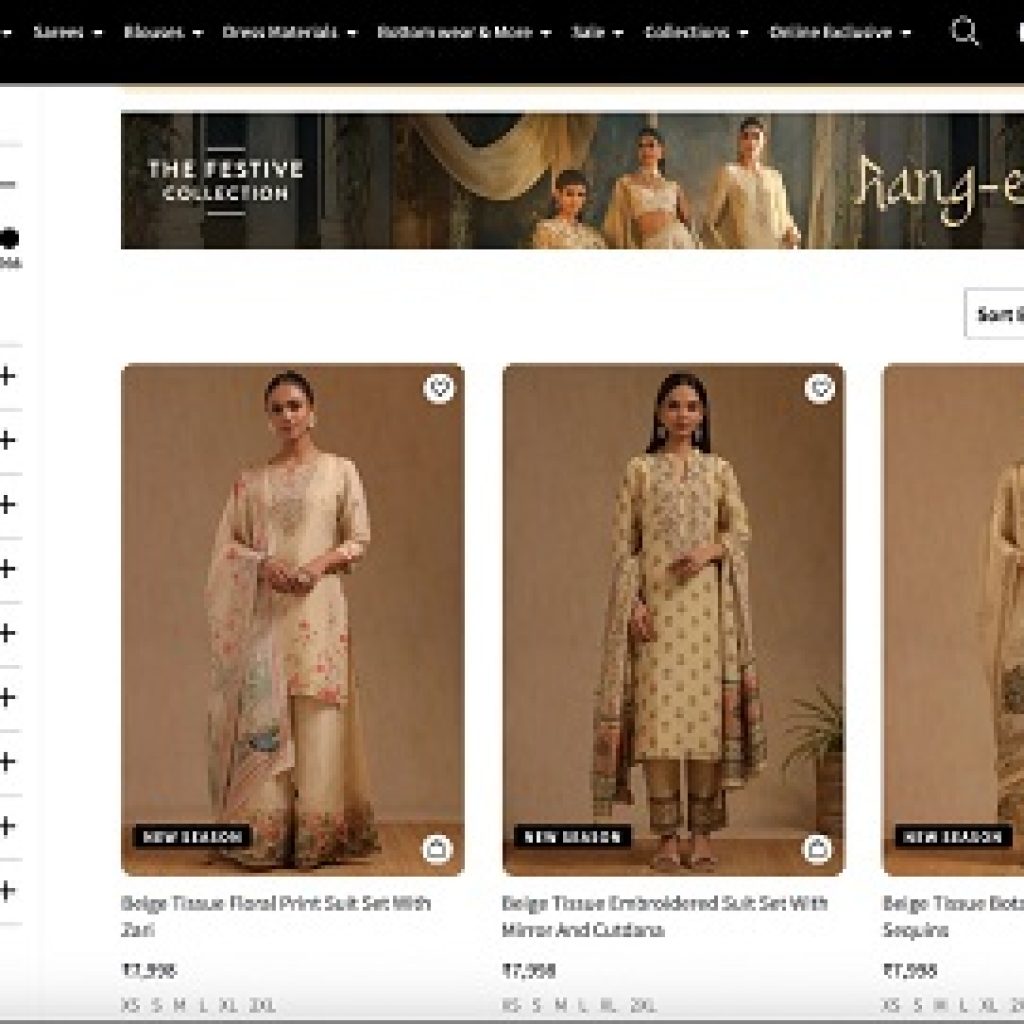Open the Sale dropdown menu
The height and width of the screenshot is (1024, 1024).
pyautogui.click(x=597, y=32)
